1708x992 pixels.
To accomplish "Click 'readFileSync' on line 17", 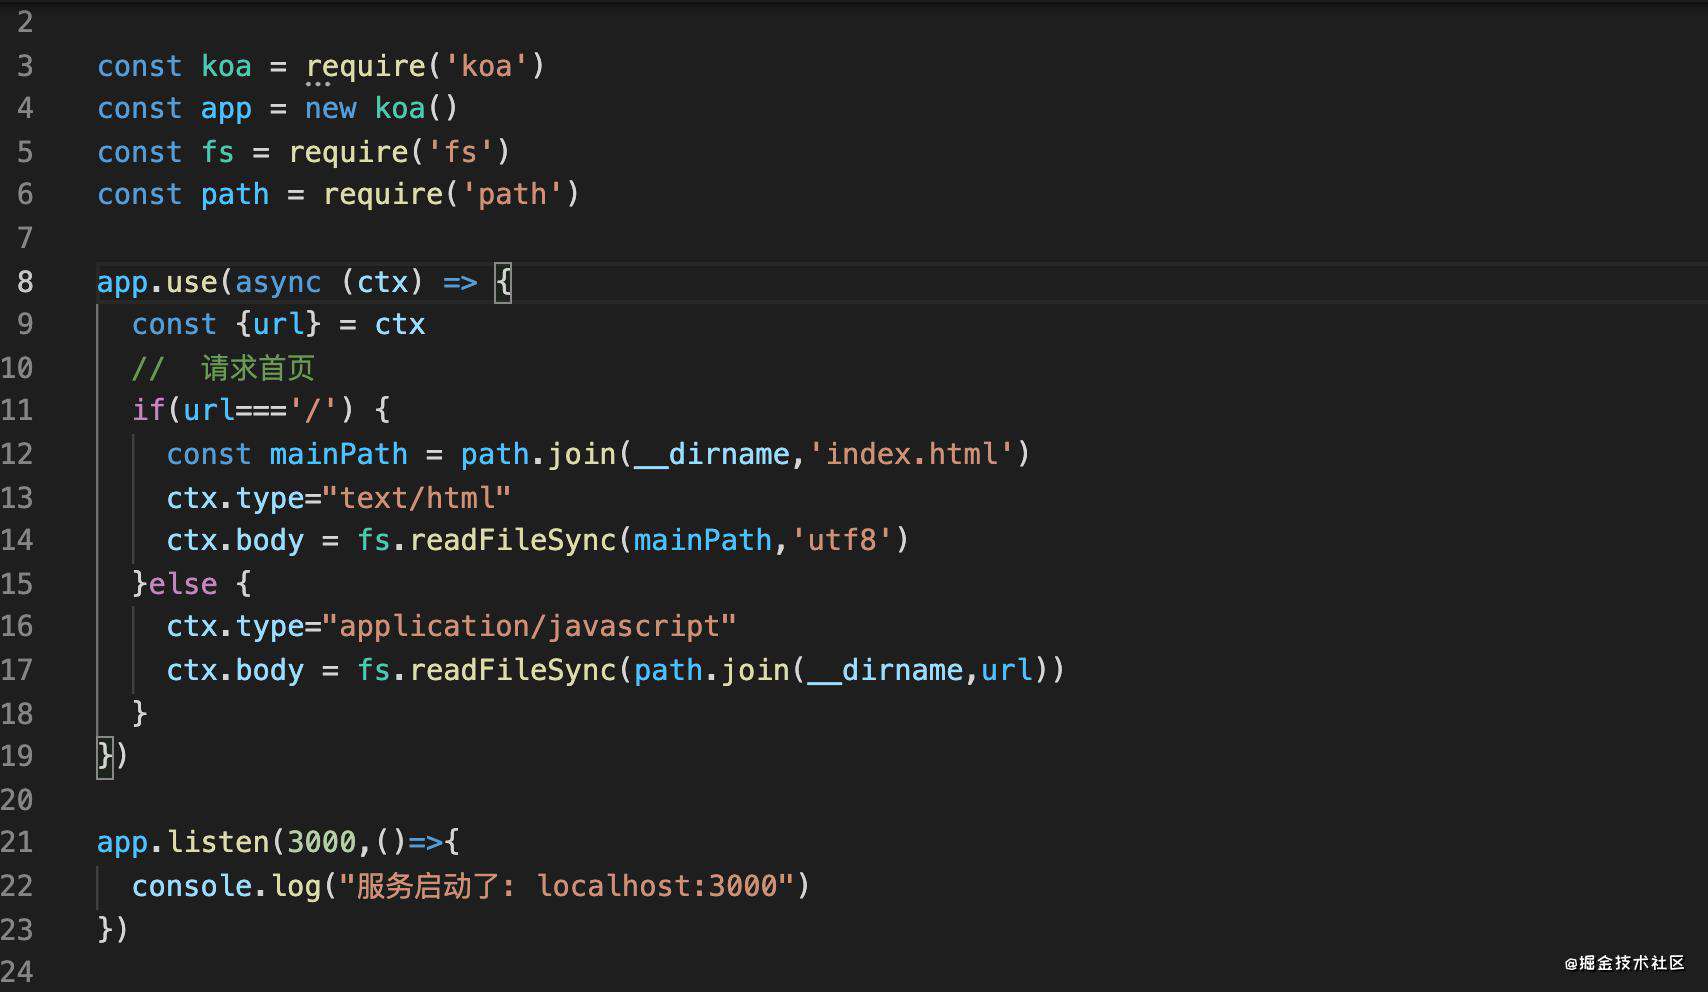I will point(513,670).
